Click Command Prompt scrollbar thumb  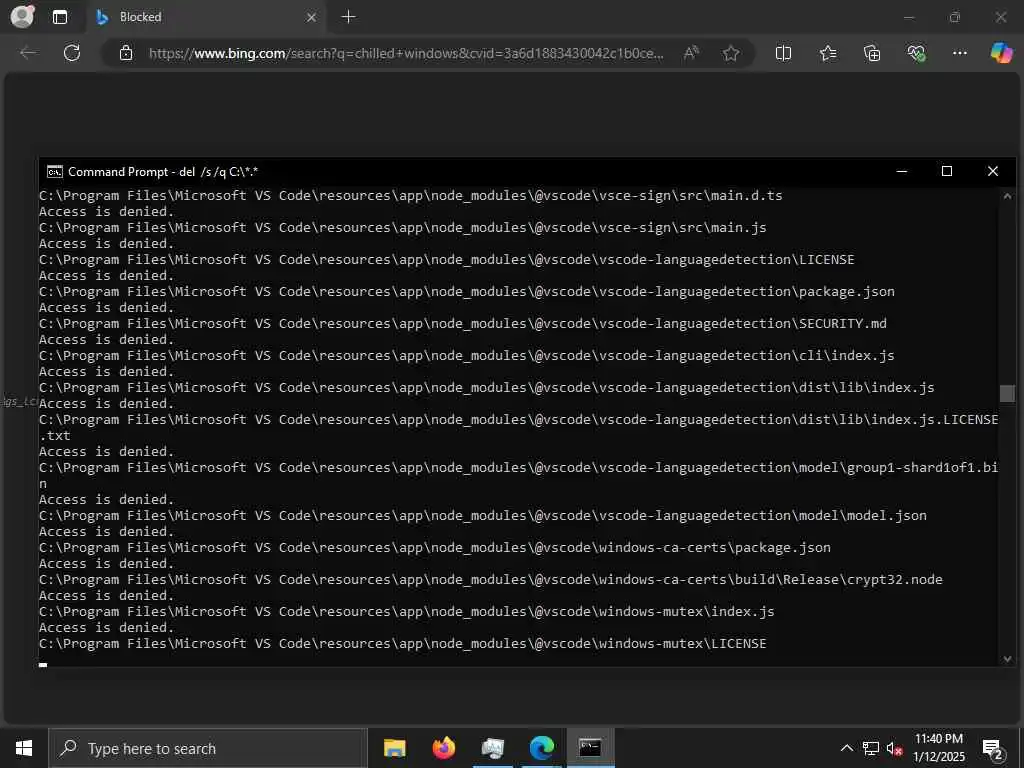coord(1007,393)
